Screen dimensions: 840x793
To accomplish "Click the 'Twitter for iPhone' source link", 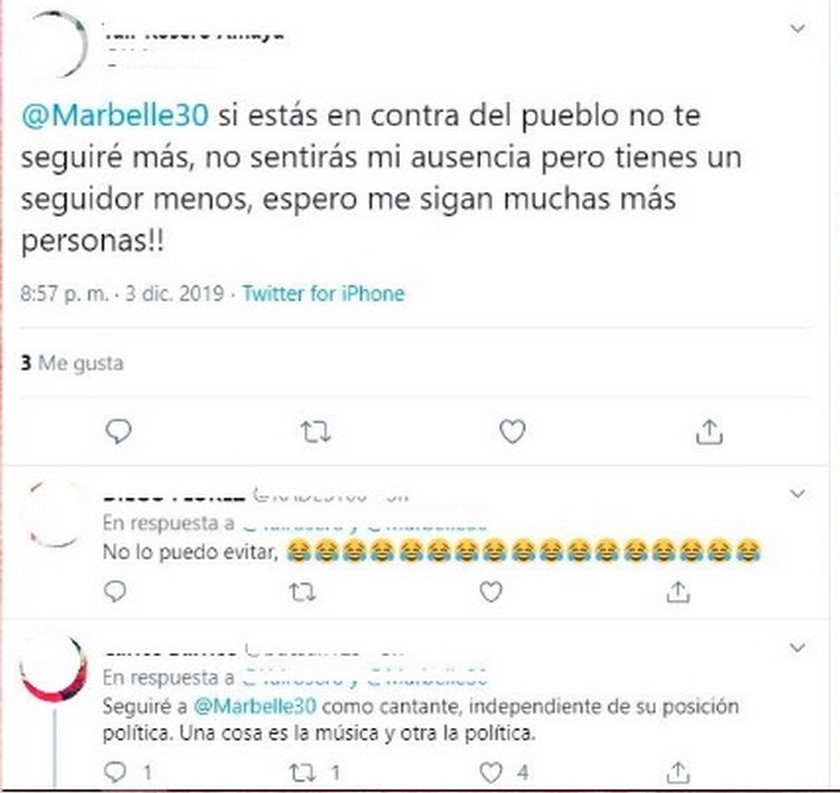I will [324, 294].
